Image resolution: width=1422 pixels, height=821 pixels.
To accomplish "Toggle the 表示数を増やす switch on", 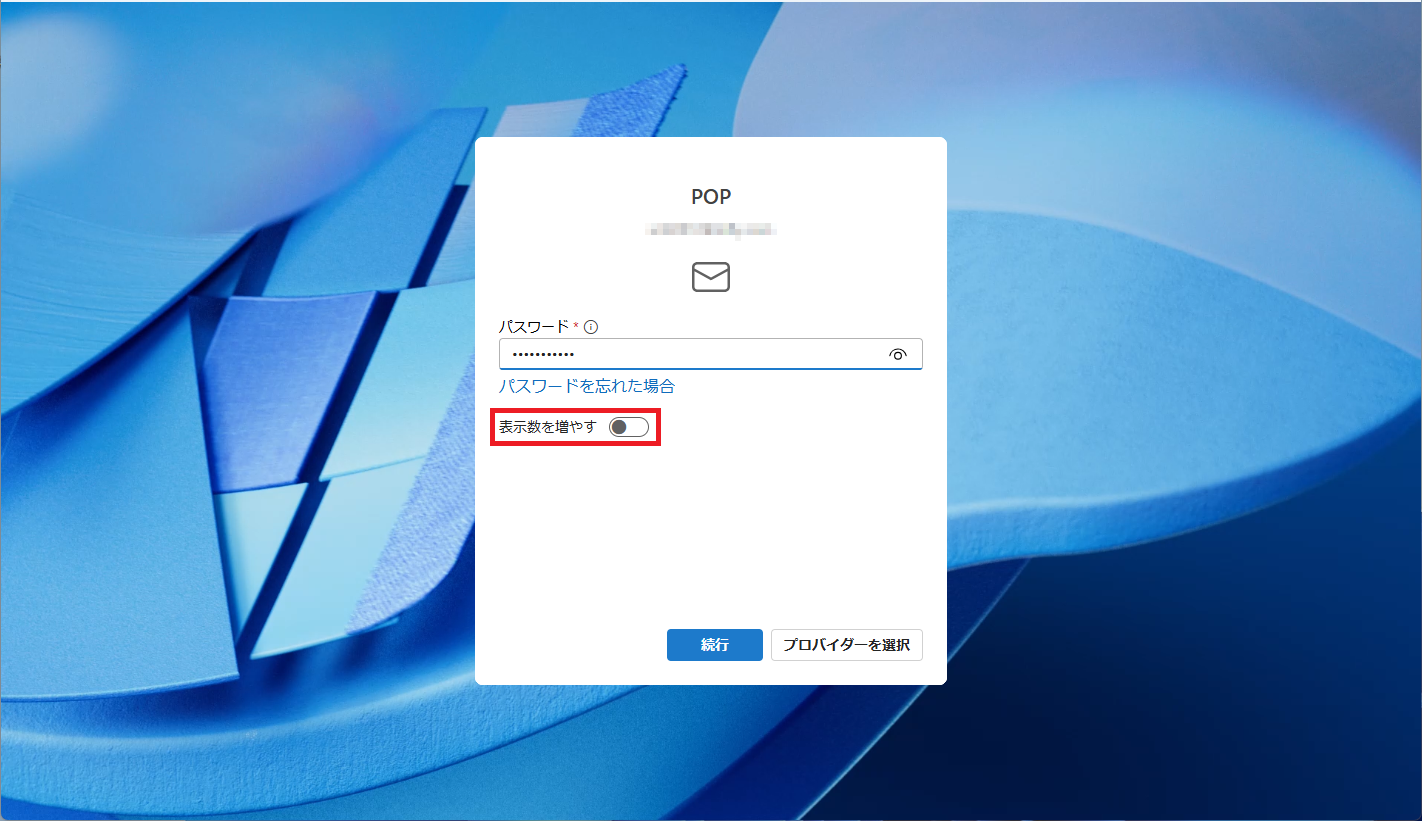I will click(x=629, y=427).
